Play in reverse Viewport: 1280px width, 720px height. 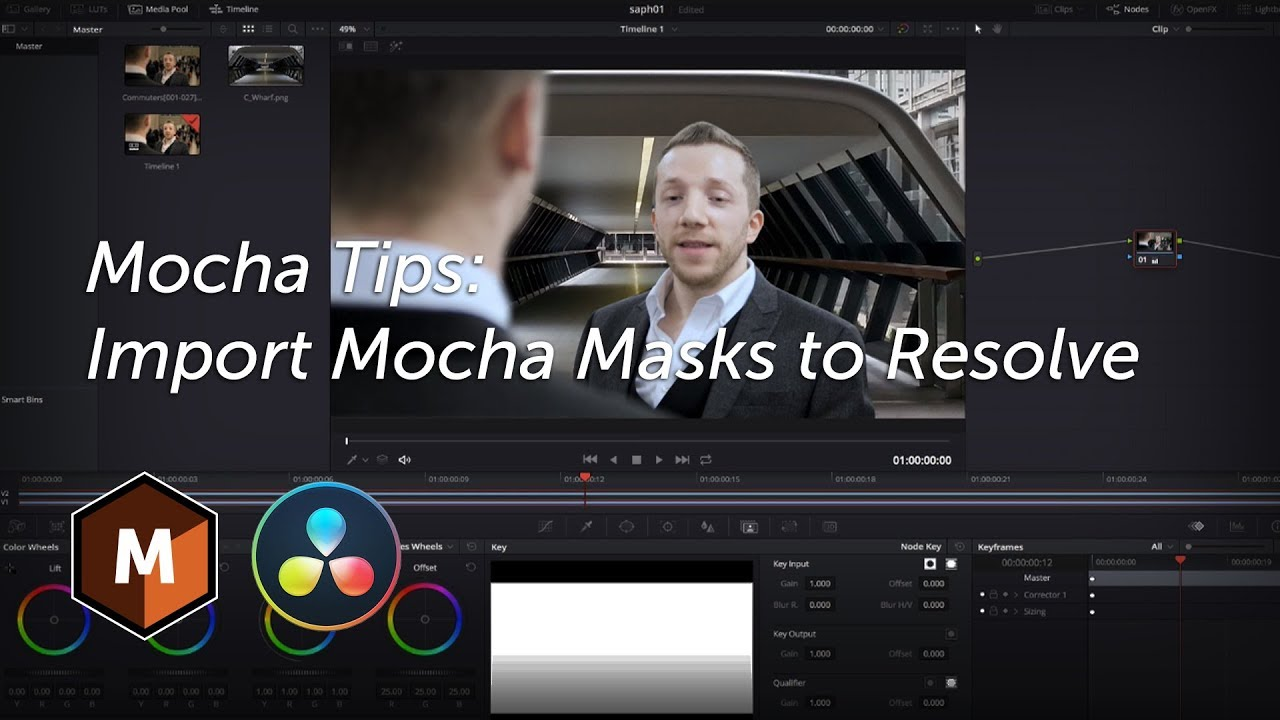tap(614, 460)
